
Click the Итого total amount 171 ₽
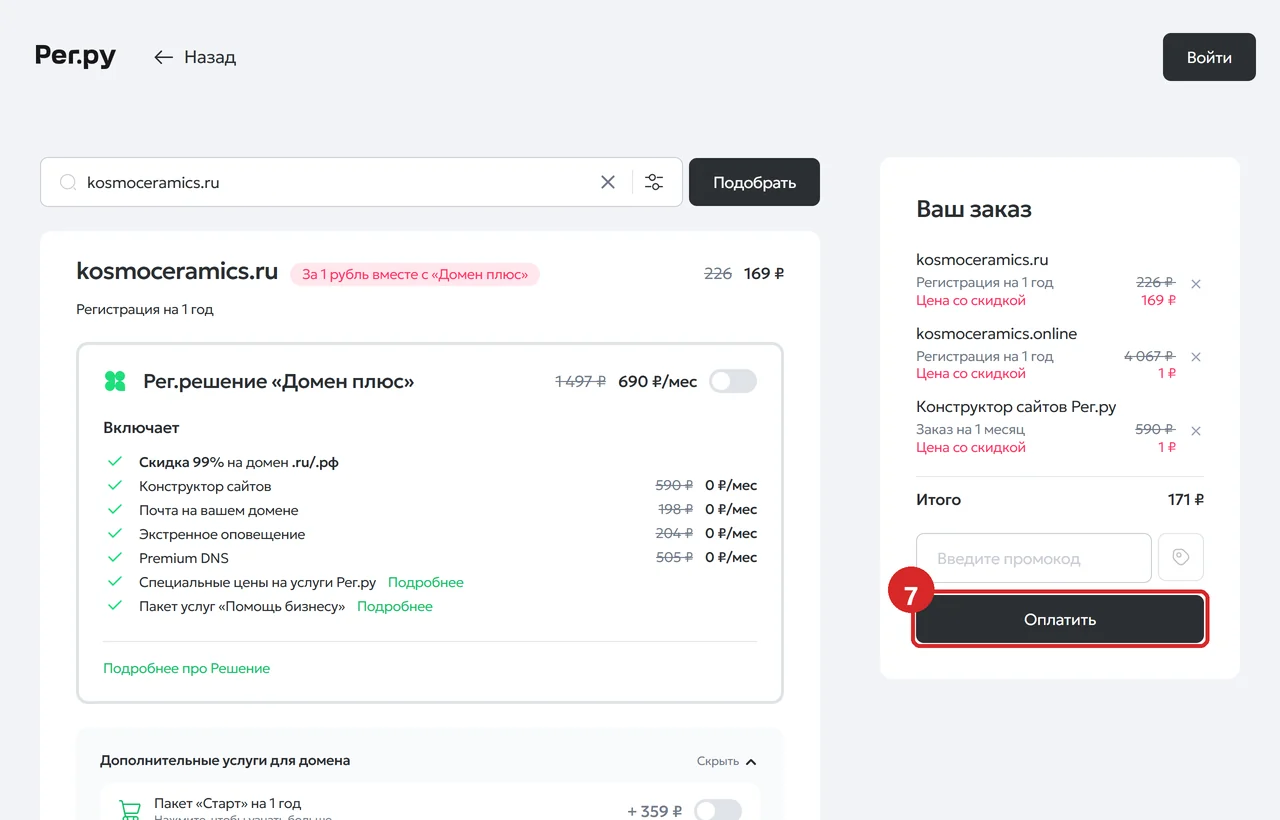pos(1186,500)
